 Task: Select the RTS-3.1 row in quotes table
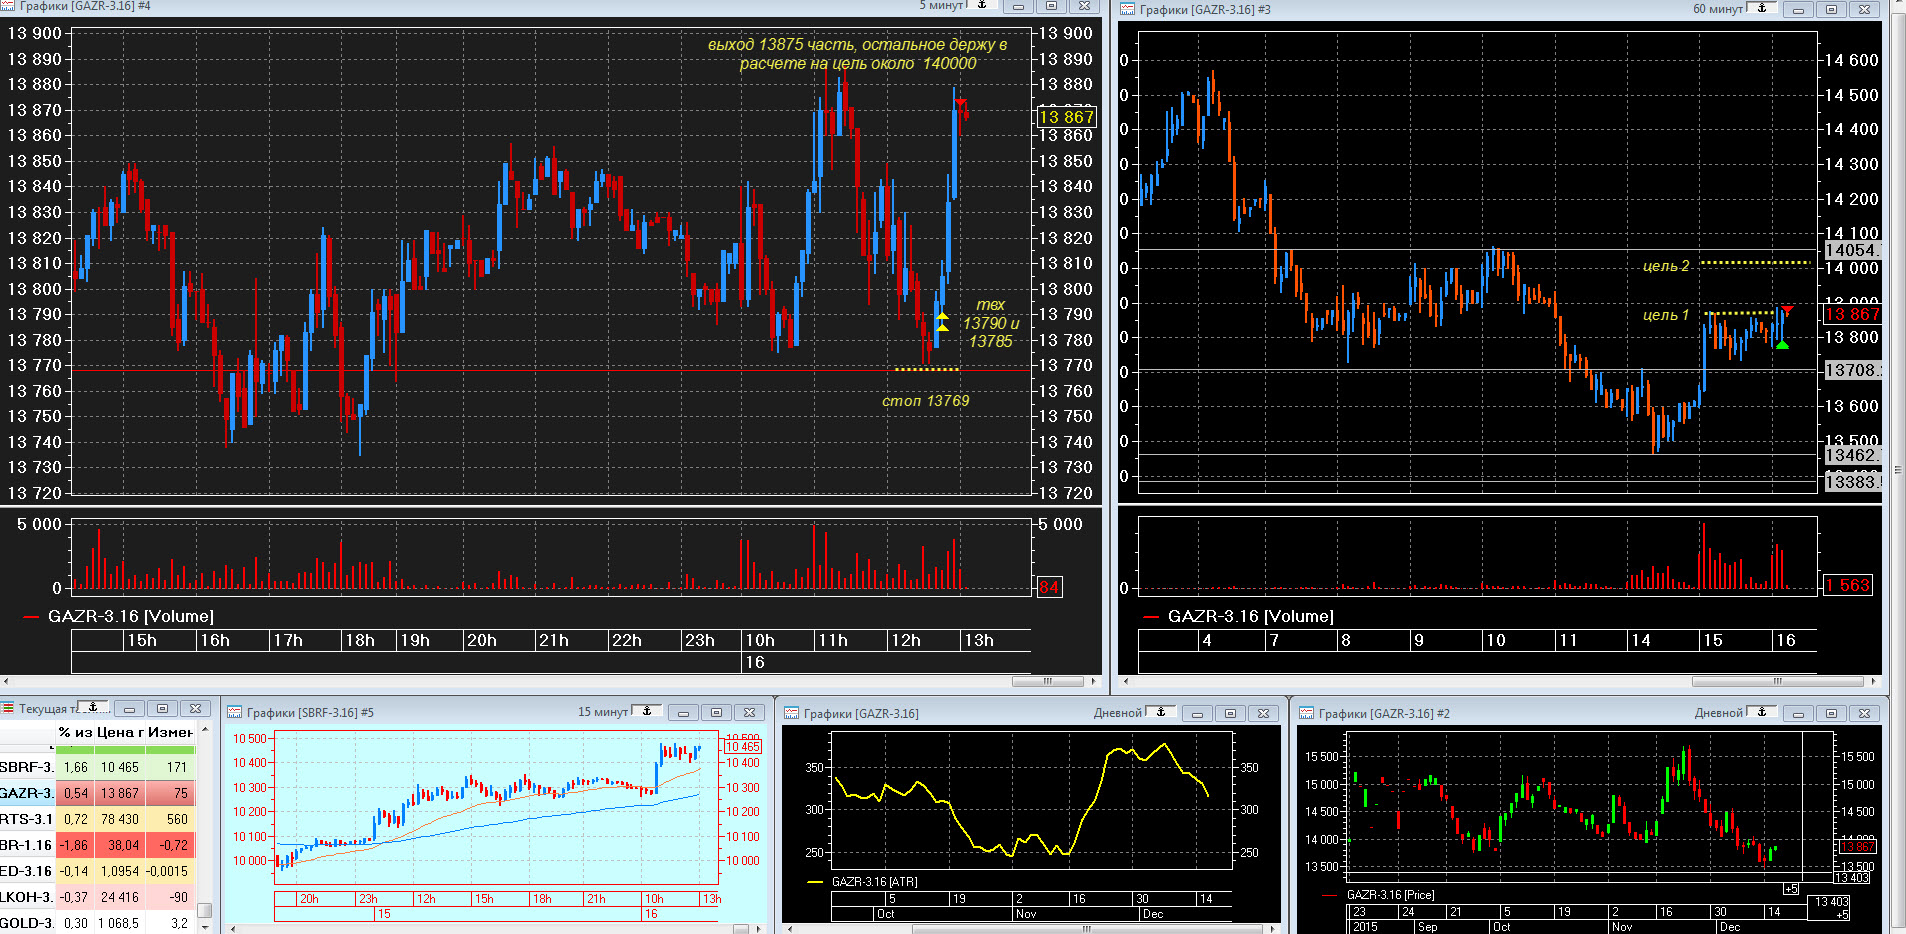tap(97, 819)
